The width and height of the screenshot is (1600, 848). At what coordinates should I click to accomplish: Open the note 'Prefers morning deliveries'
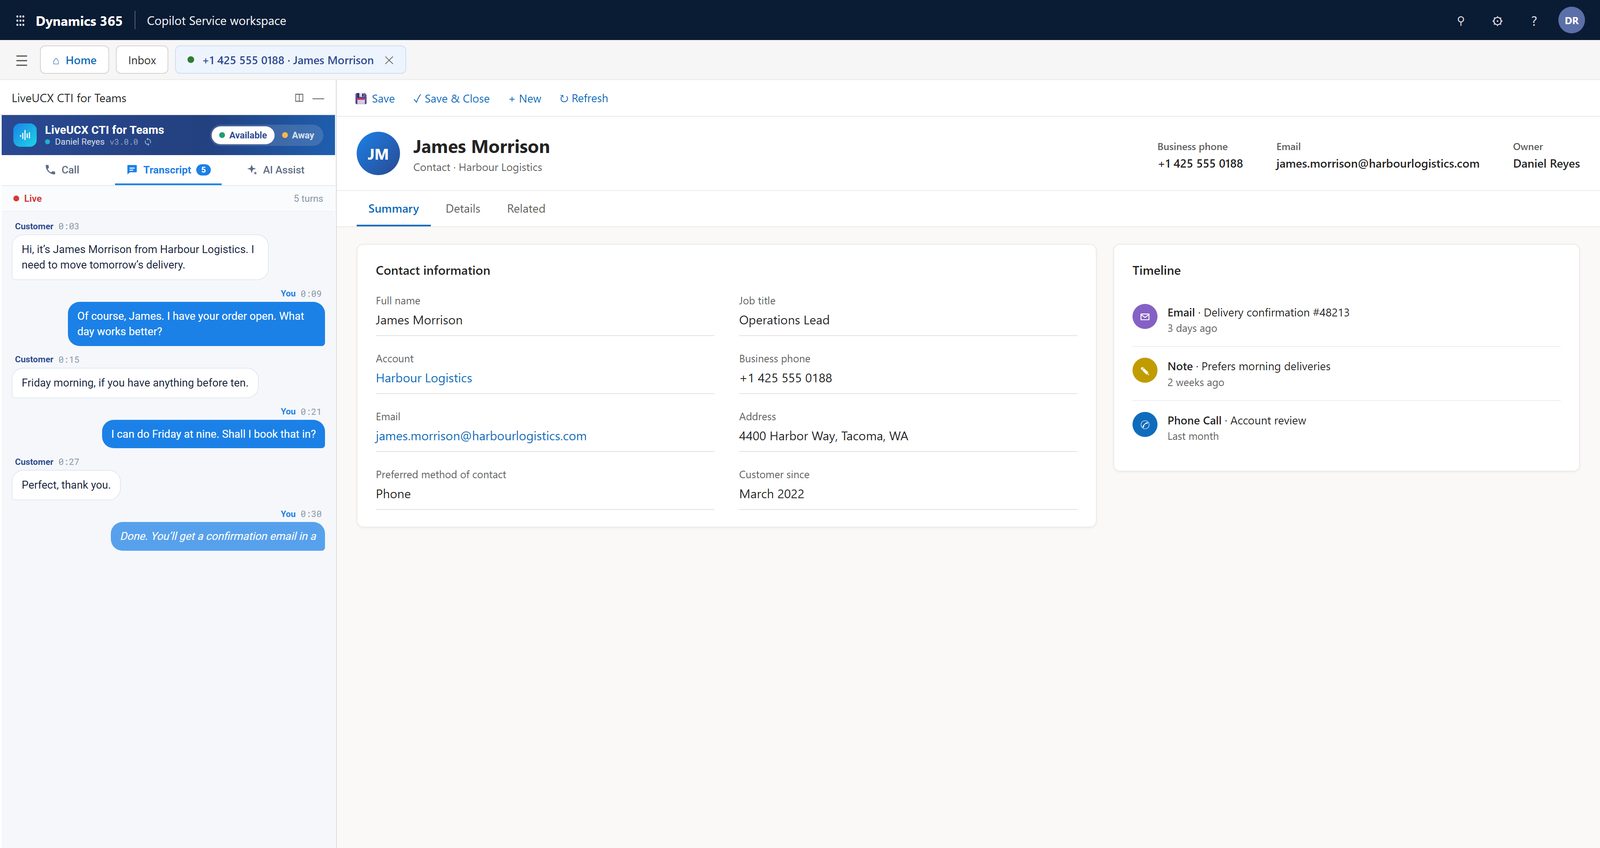[x=1249, y=367]
